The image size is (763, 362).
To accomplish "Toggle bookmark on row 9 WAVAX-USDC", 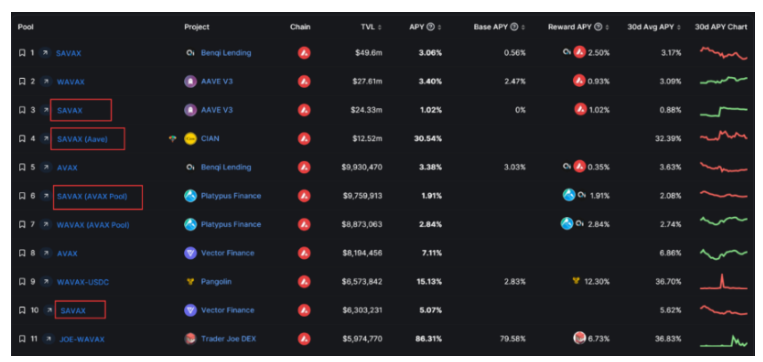I will point(22,282).
